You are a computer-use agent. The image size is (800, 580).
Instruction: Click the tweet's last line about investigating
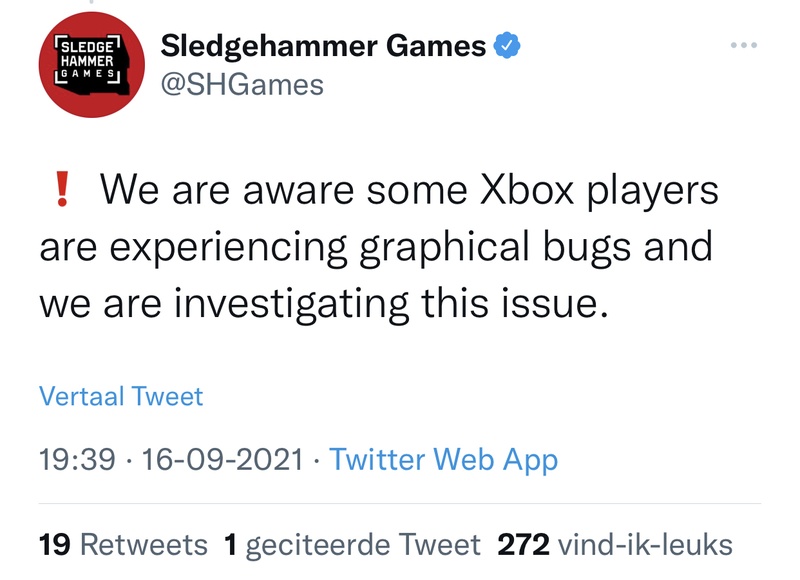pyautogui.click(x=323, y=302)
